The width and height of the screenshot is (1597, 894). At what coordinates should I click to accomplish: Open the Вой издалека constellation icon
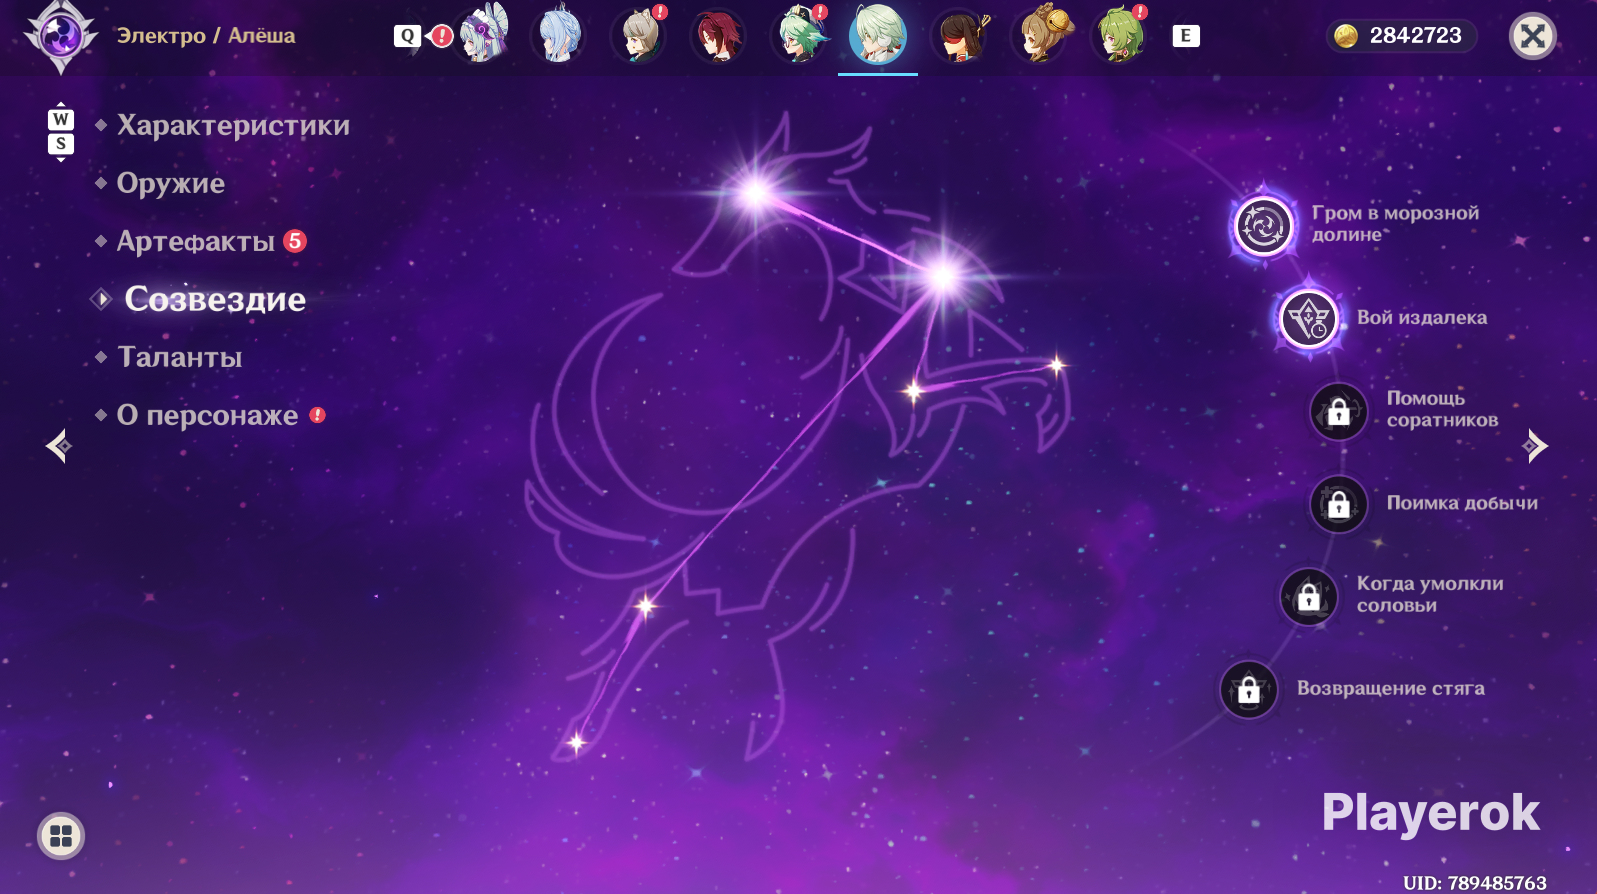point(1309,319)
